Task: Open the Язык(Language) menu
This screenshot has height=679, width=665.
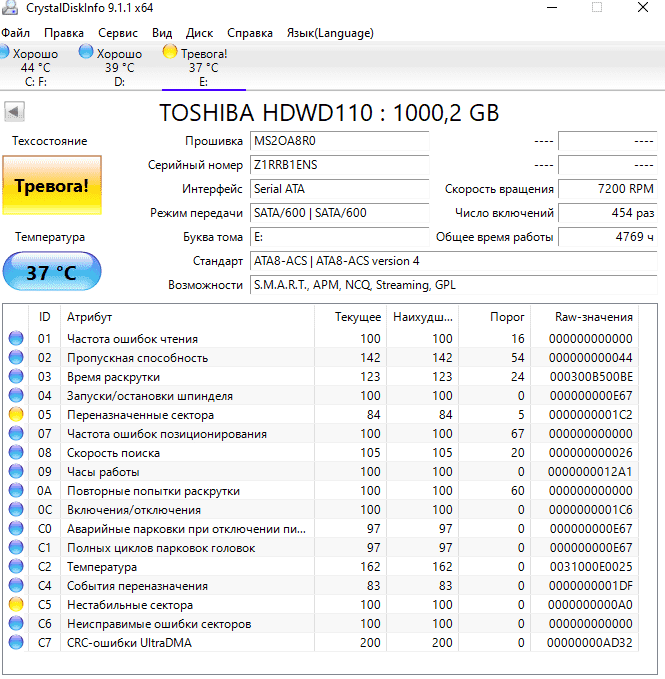Action: coord(330,33)
